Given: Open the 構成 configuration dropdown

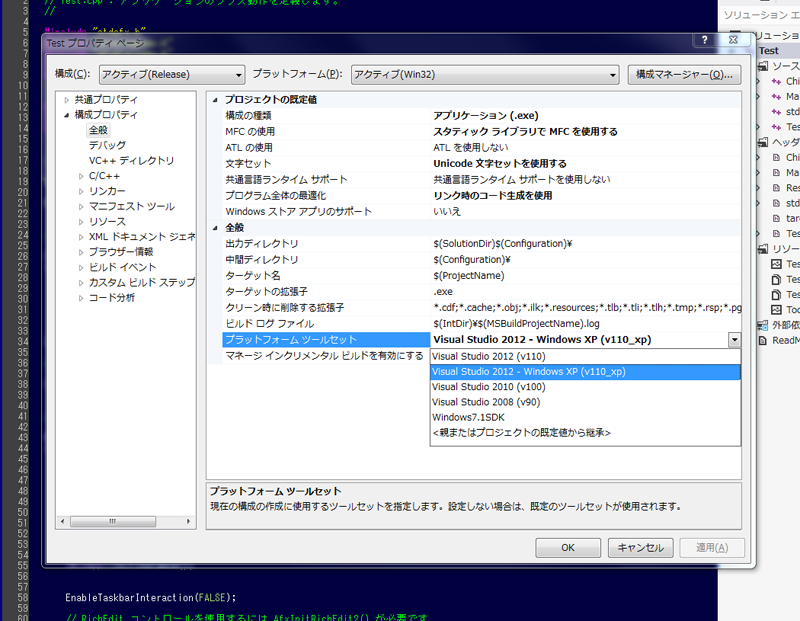Looking at the screenshot, I should point(172,74).
